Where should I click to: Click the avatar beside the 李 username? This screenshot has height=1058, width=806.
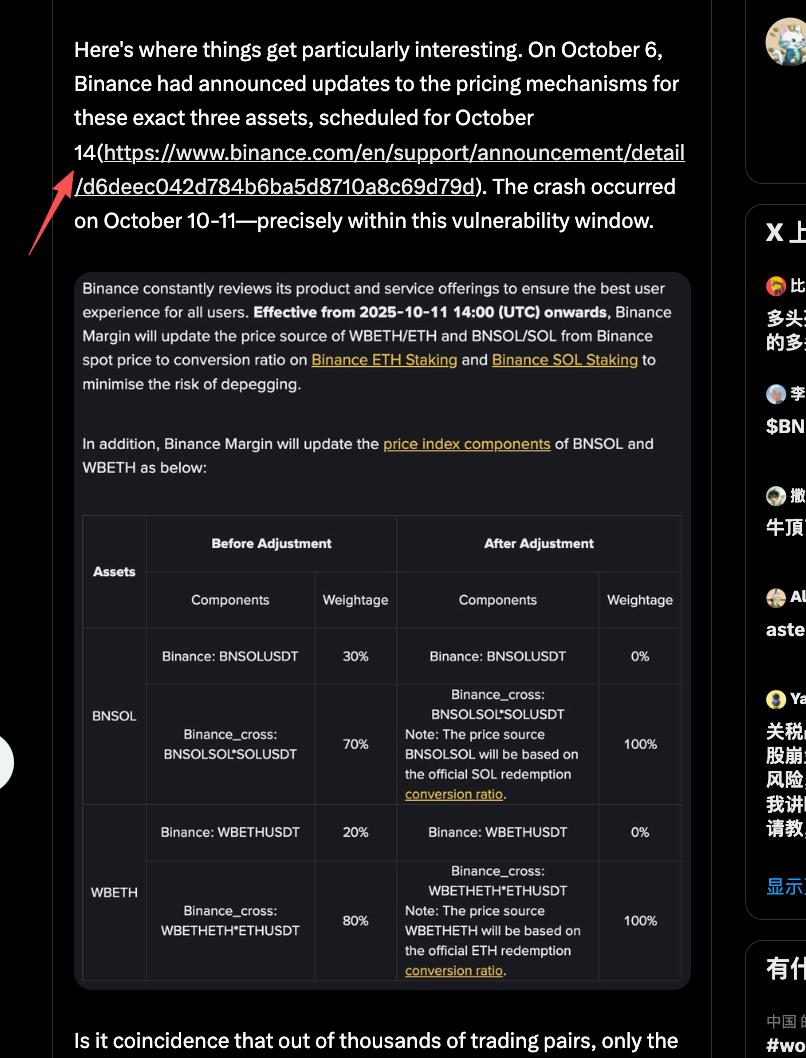776,394
